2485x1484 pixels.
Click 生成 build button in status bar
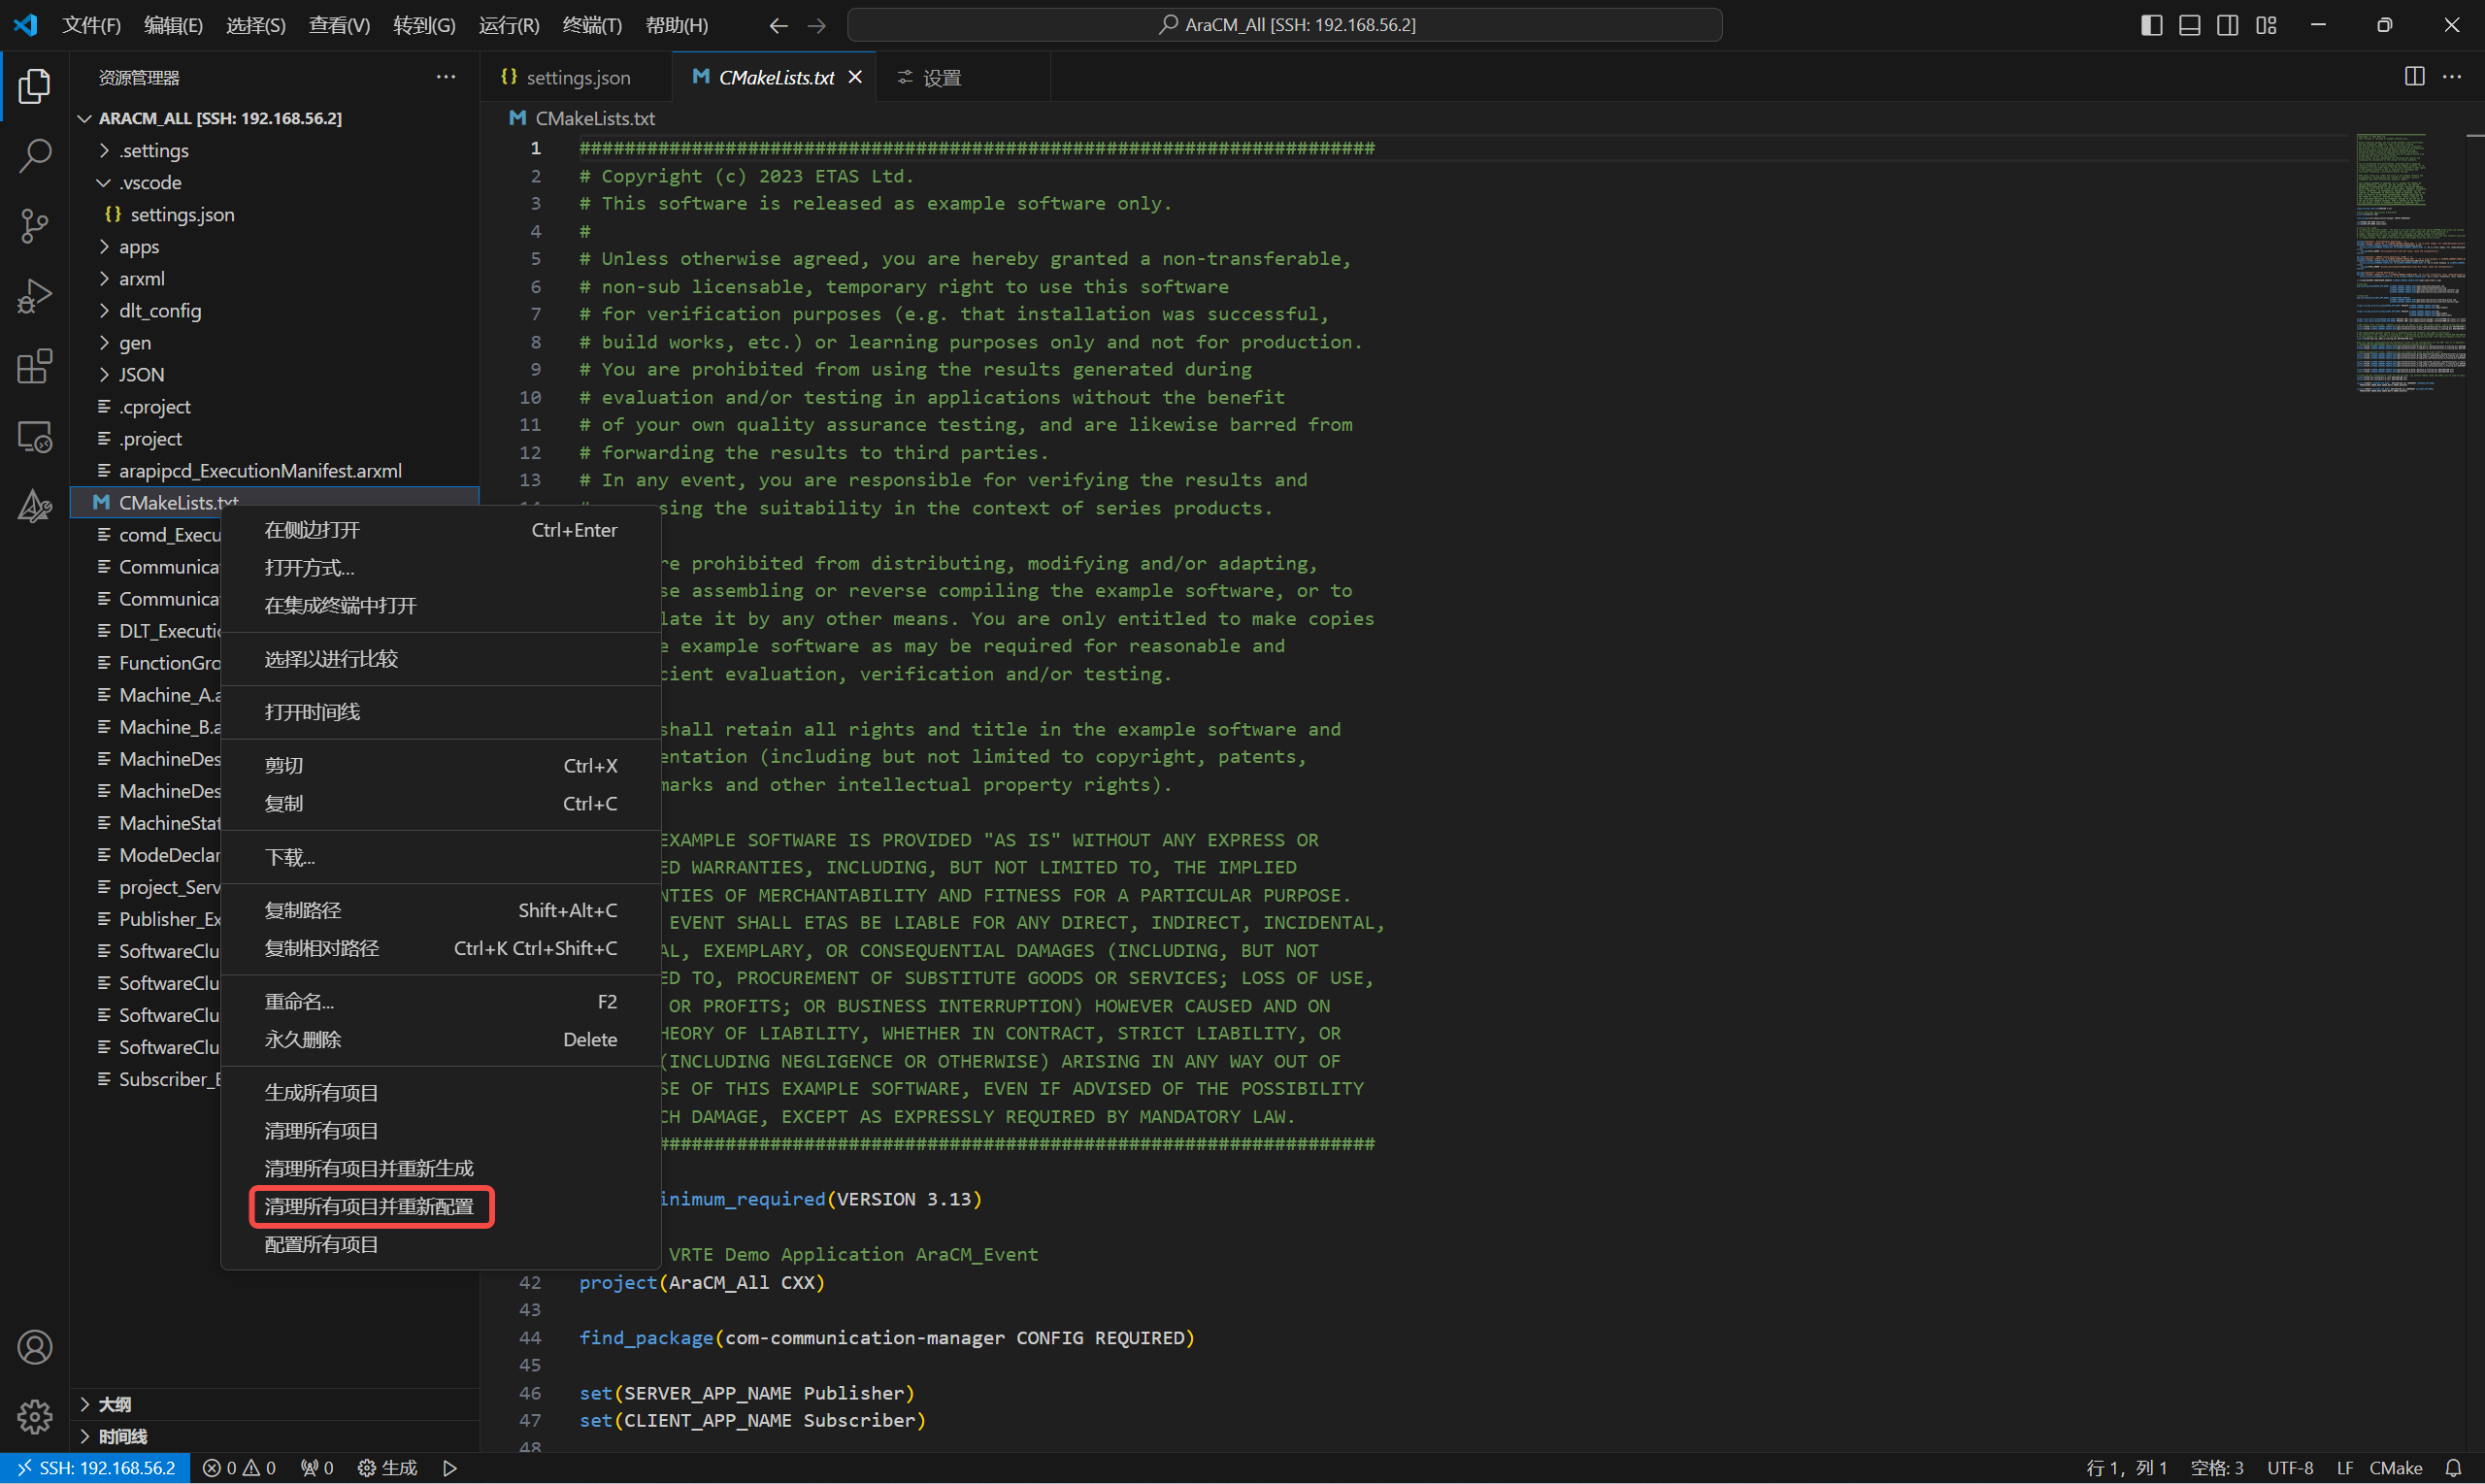[x=388, y=1468]
